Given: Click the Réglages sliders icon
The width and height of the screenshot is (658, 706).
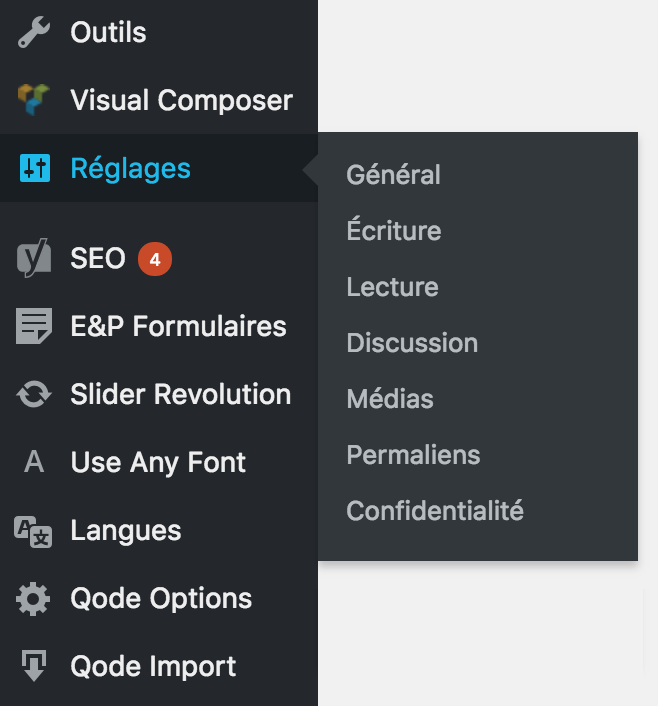Looking at the screenshot, I should (x=34, y=168).
